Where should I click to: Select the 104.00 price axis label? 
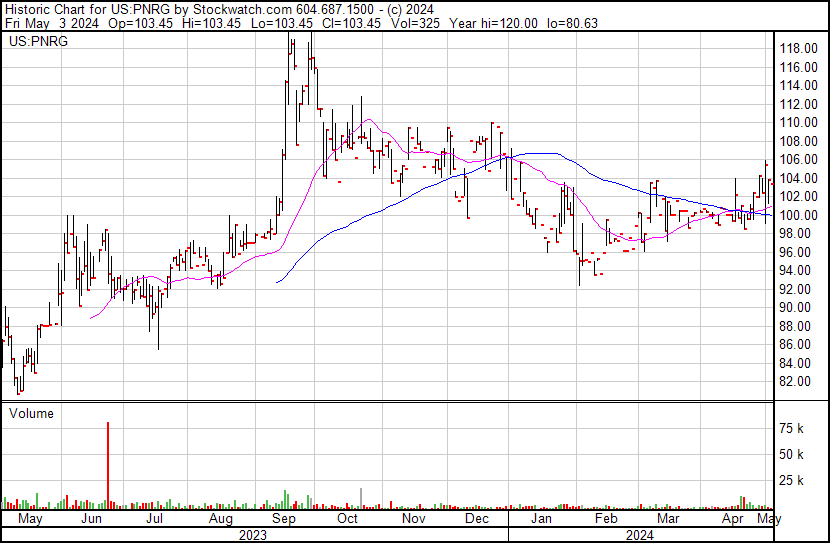(798, 178)
